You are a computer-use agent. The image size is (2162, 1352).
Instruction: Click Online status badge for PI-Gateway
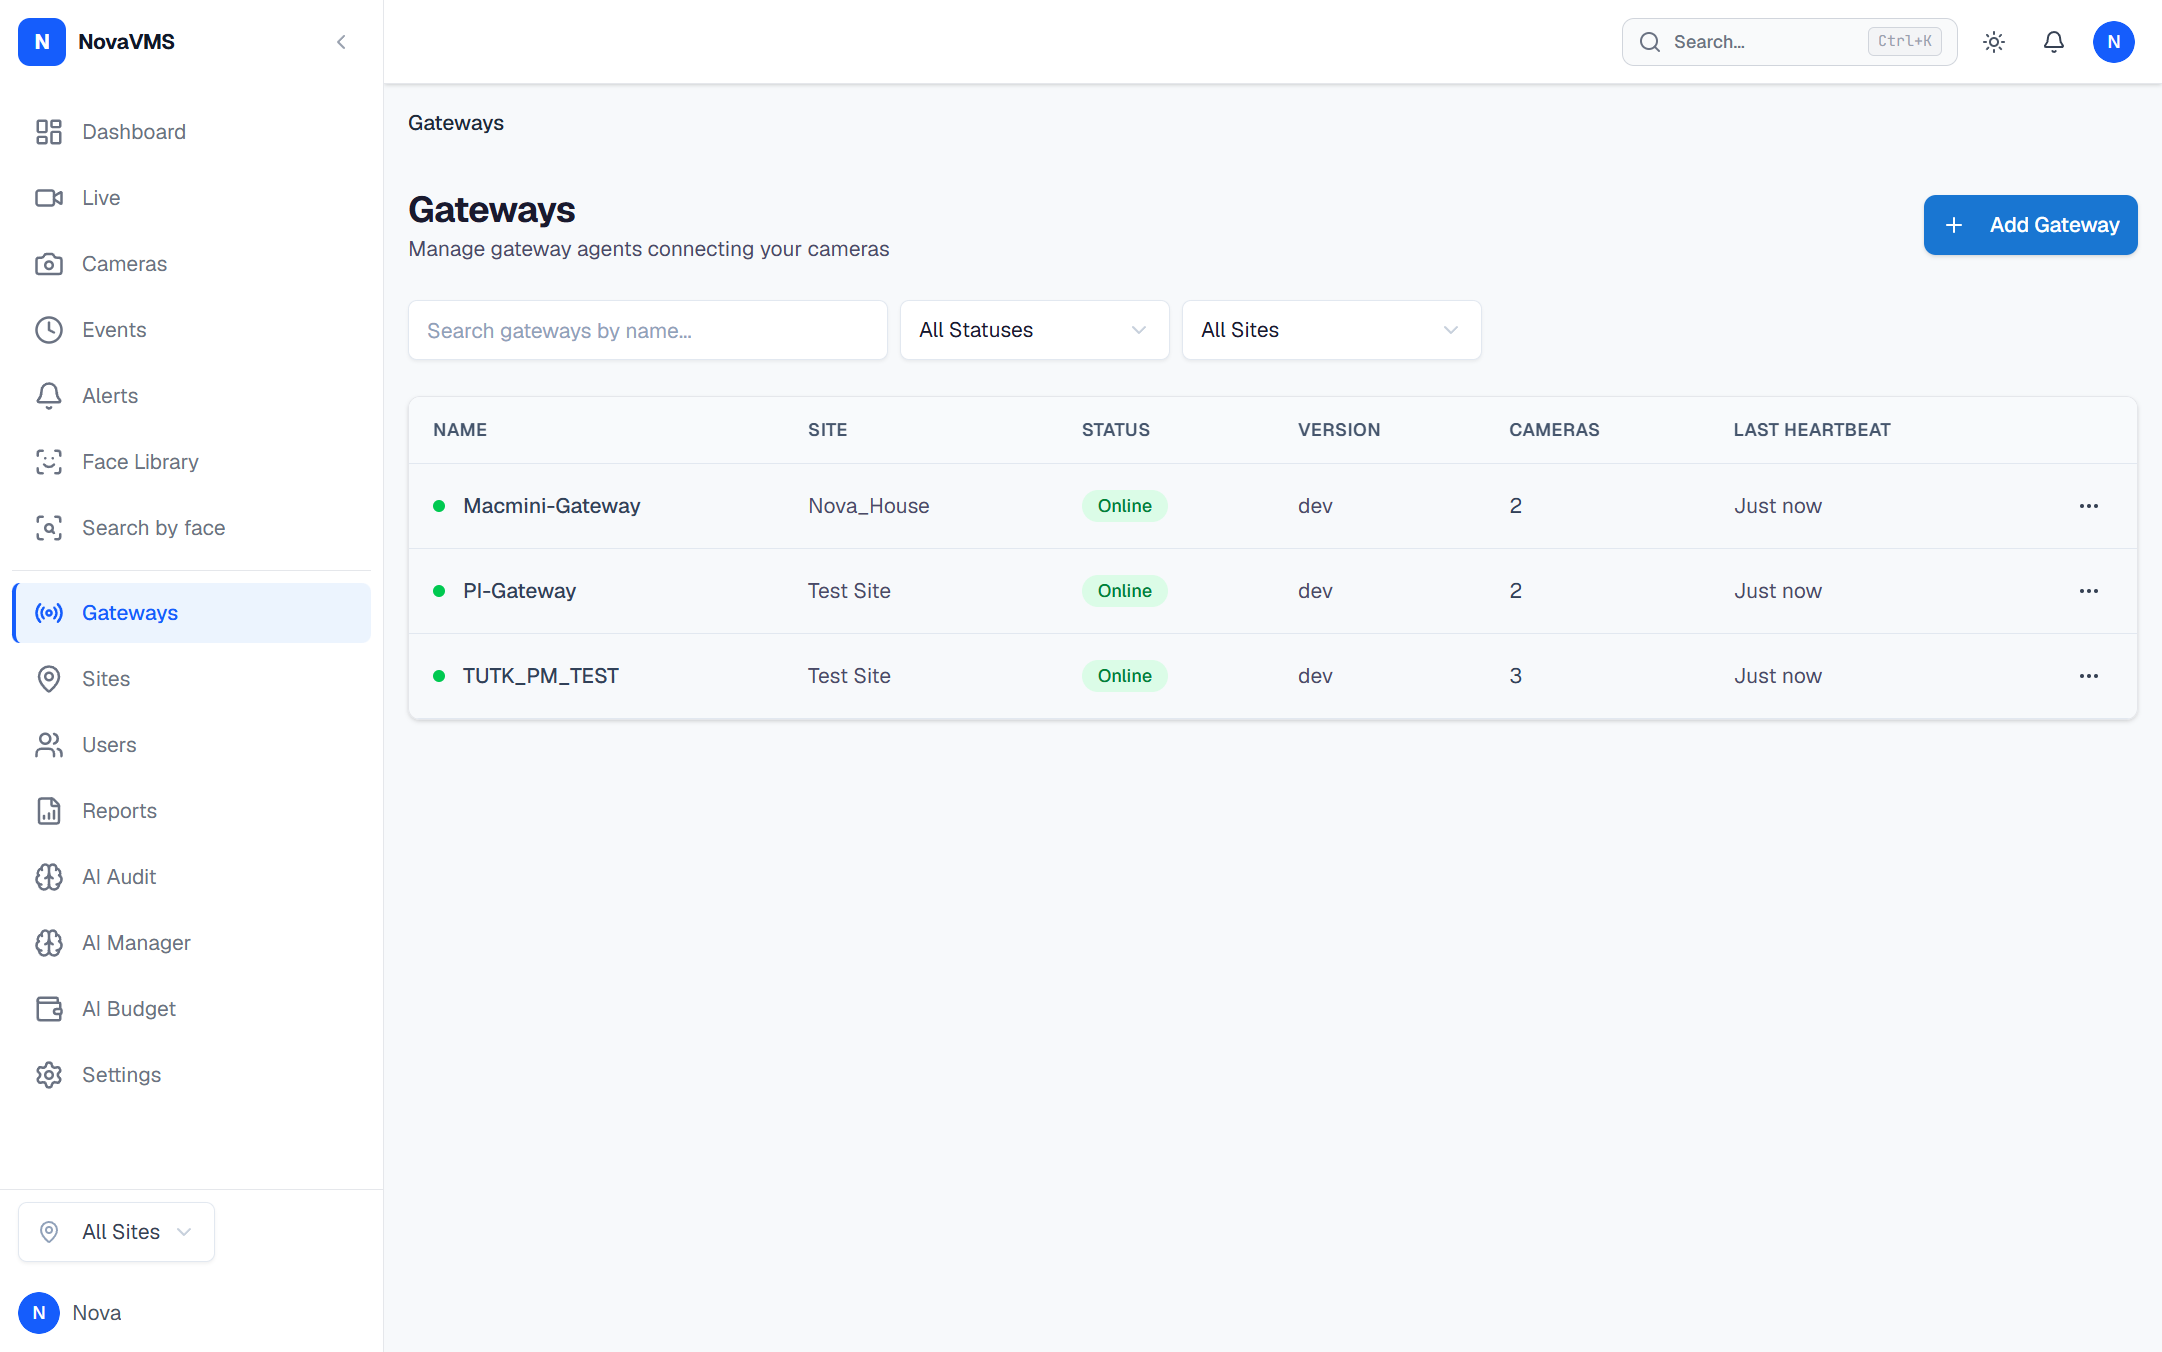point(1125,591)
